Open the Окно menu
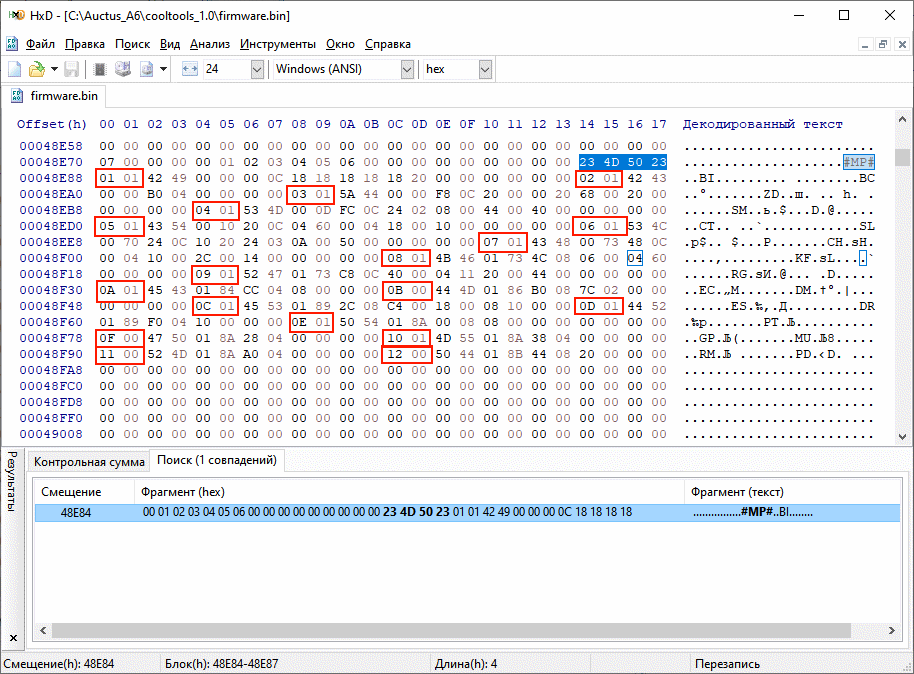This screenshot has height=674, width=914. (x=340, y=44)
